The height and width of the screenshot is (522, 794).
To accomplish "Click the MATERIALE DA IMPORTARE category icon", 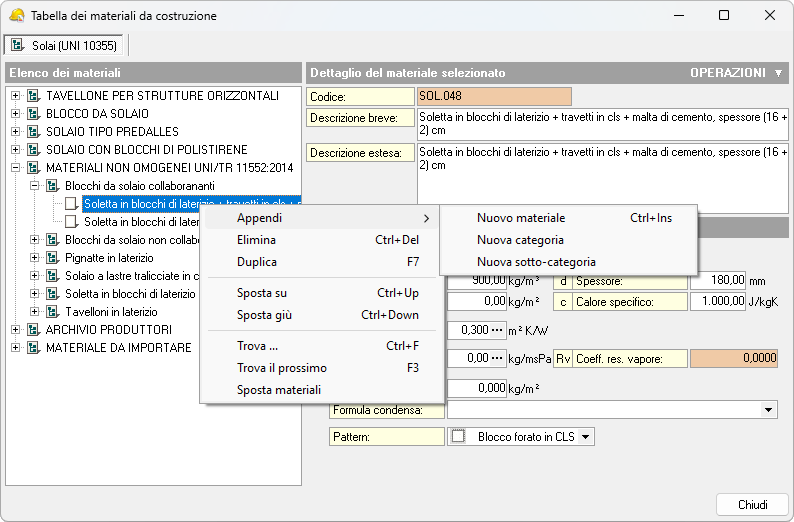I will pyautogui.click(x=33, y=348).
